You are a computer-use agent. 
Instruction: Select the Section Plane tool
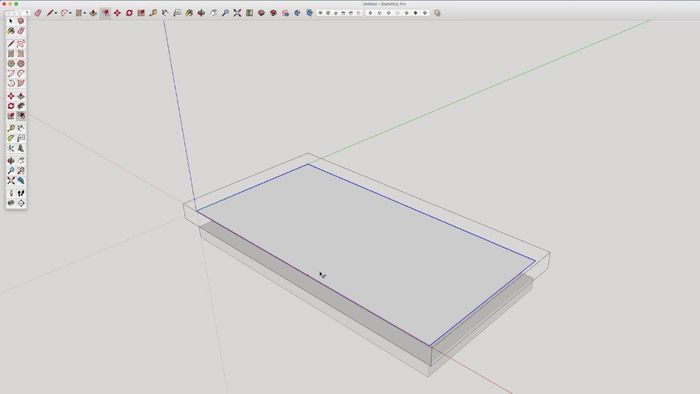(21, 203)
